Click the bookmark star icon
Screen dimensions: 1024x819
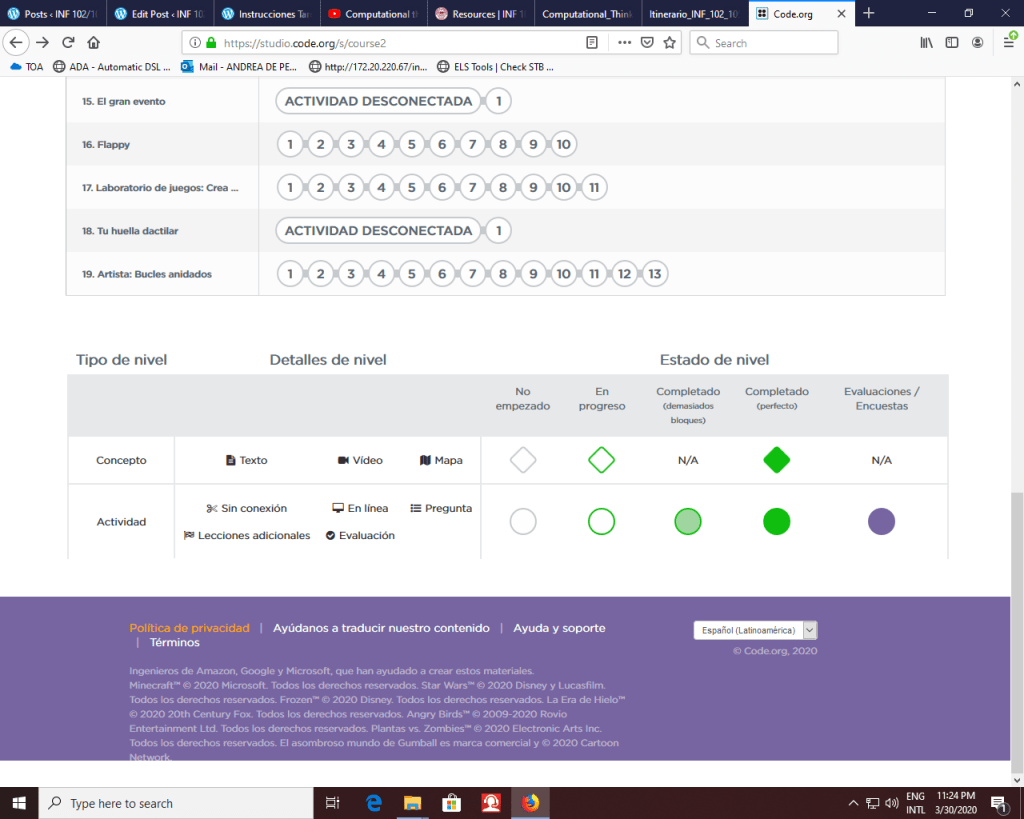tap(669, 42)
